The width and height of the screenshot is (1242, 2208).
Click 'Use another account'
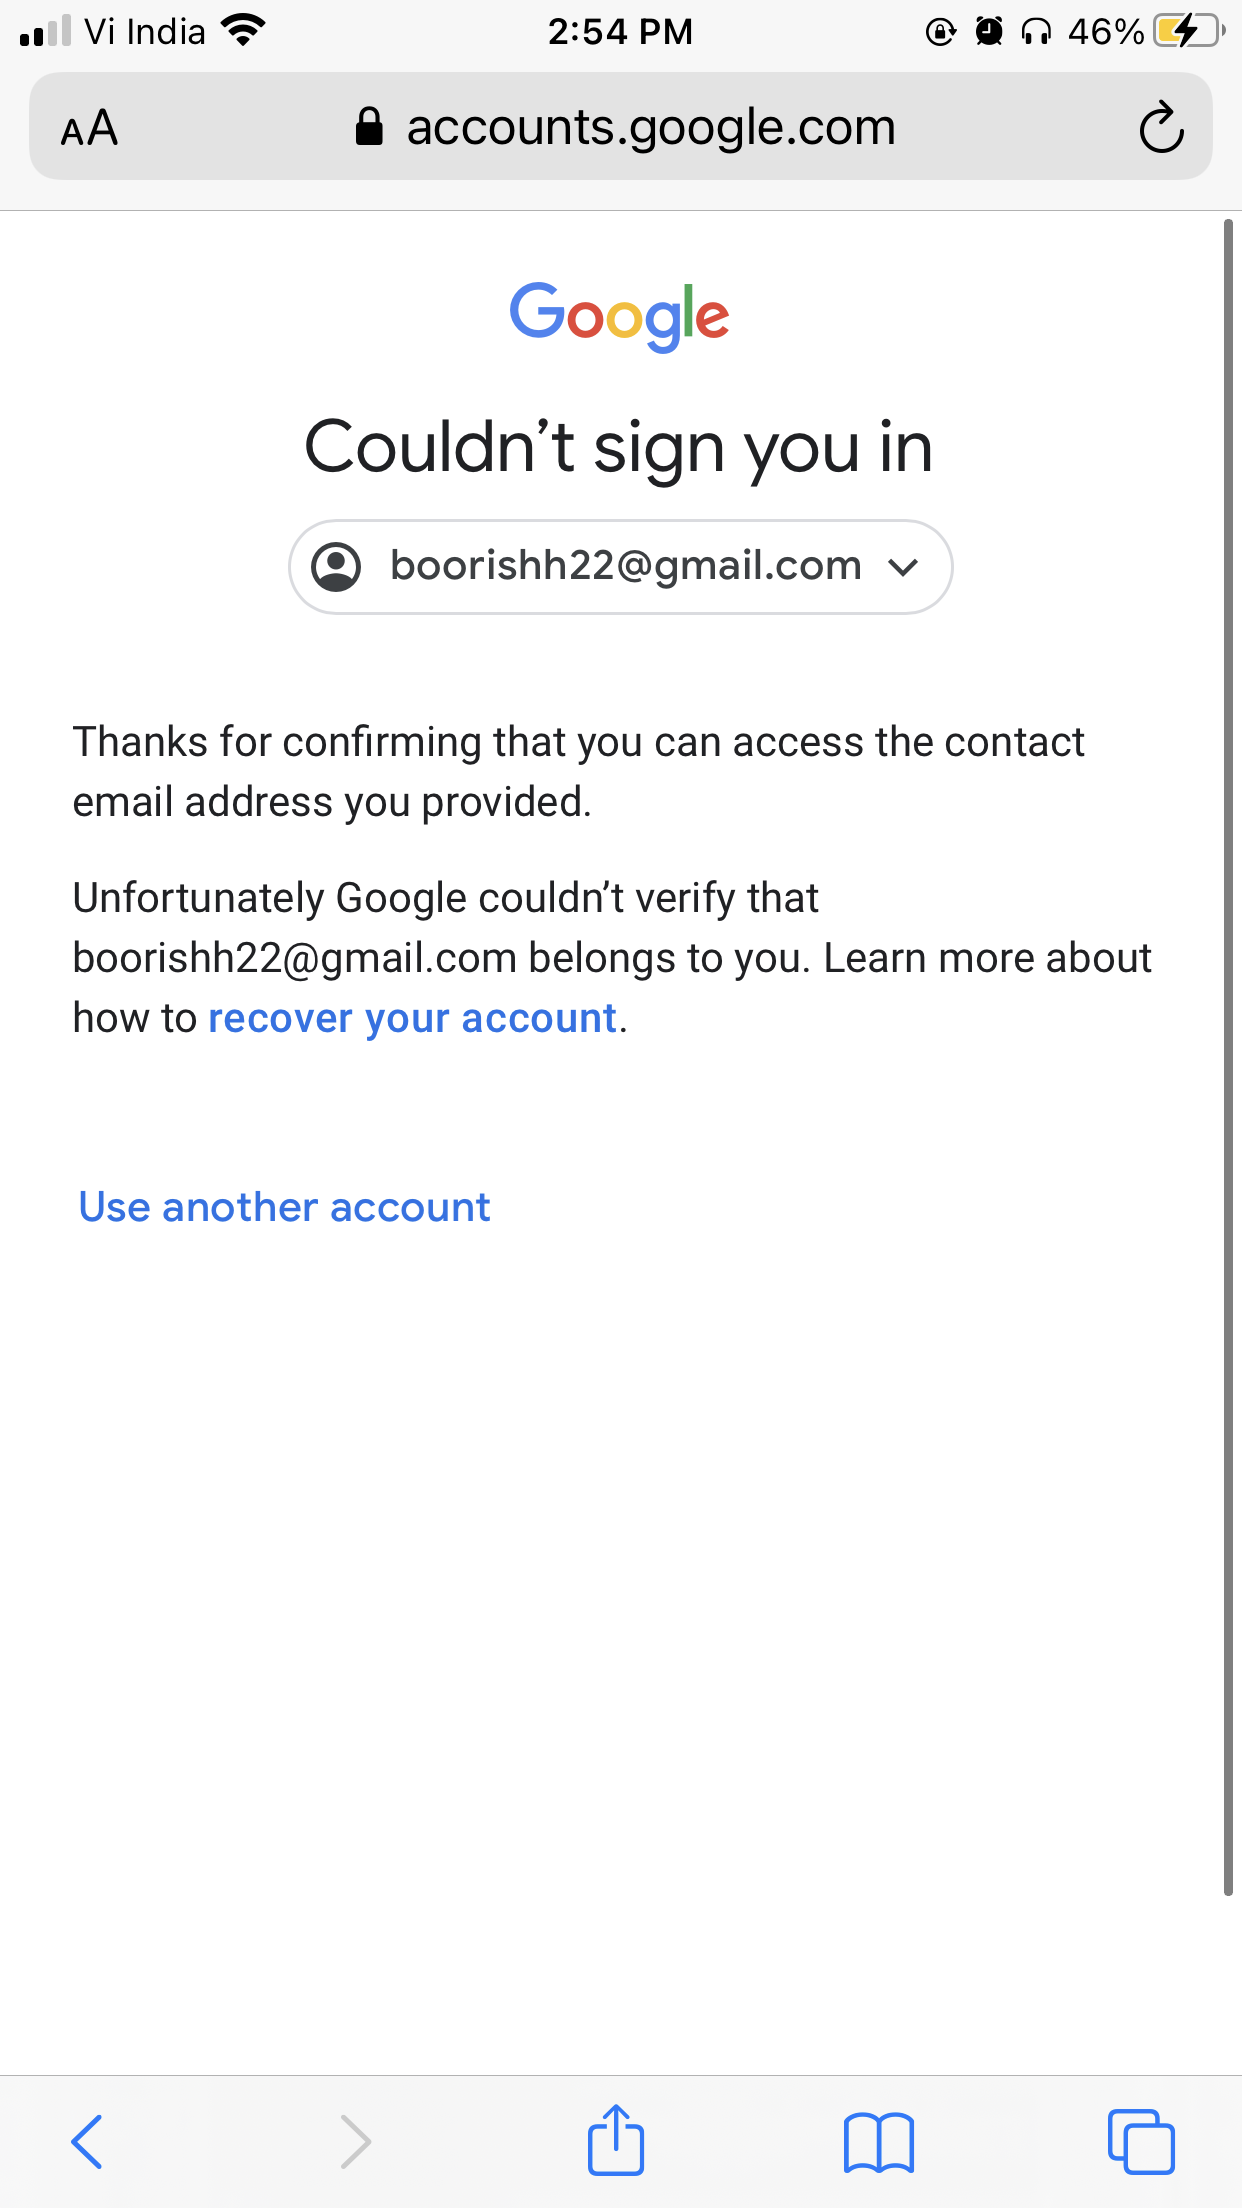(285, 1207)
